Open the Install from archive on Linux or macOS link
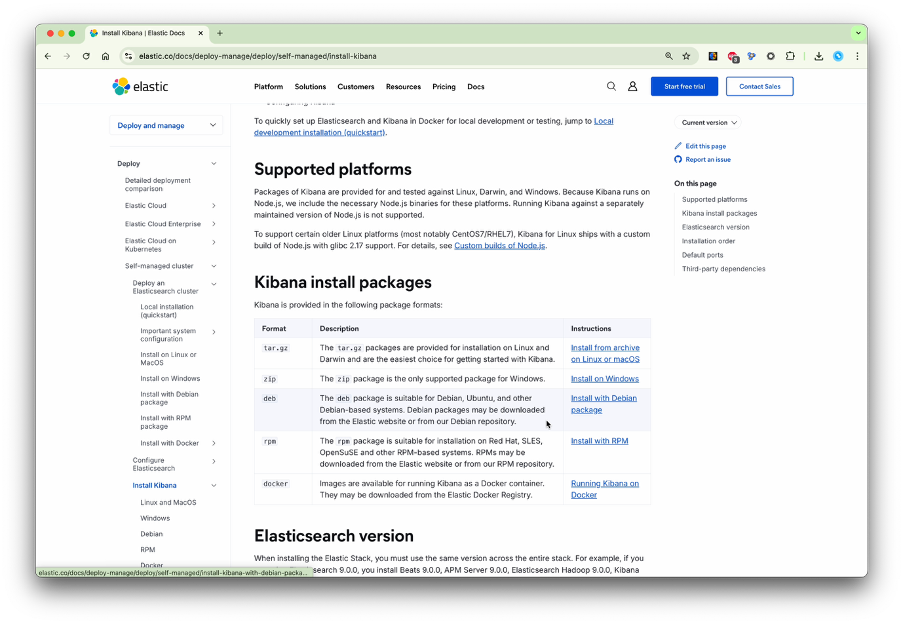Image resolution: width=904 pixels, height=624 pixels. point(605,354)
